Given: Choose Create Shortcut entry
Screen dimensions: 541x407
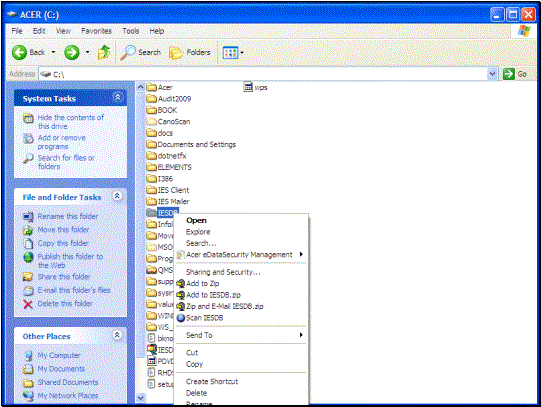Looking at the screenshot, I should pyautogui.click(x=212, y=381).
